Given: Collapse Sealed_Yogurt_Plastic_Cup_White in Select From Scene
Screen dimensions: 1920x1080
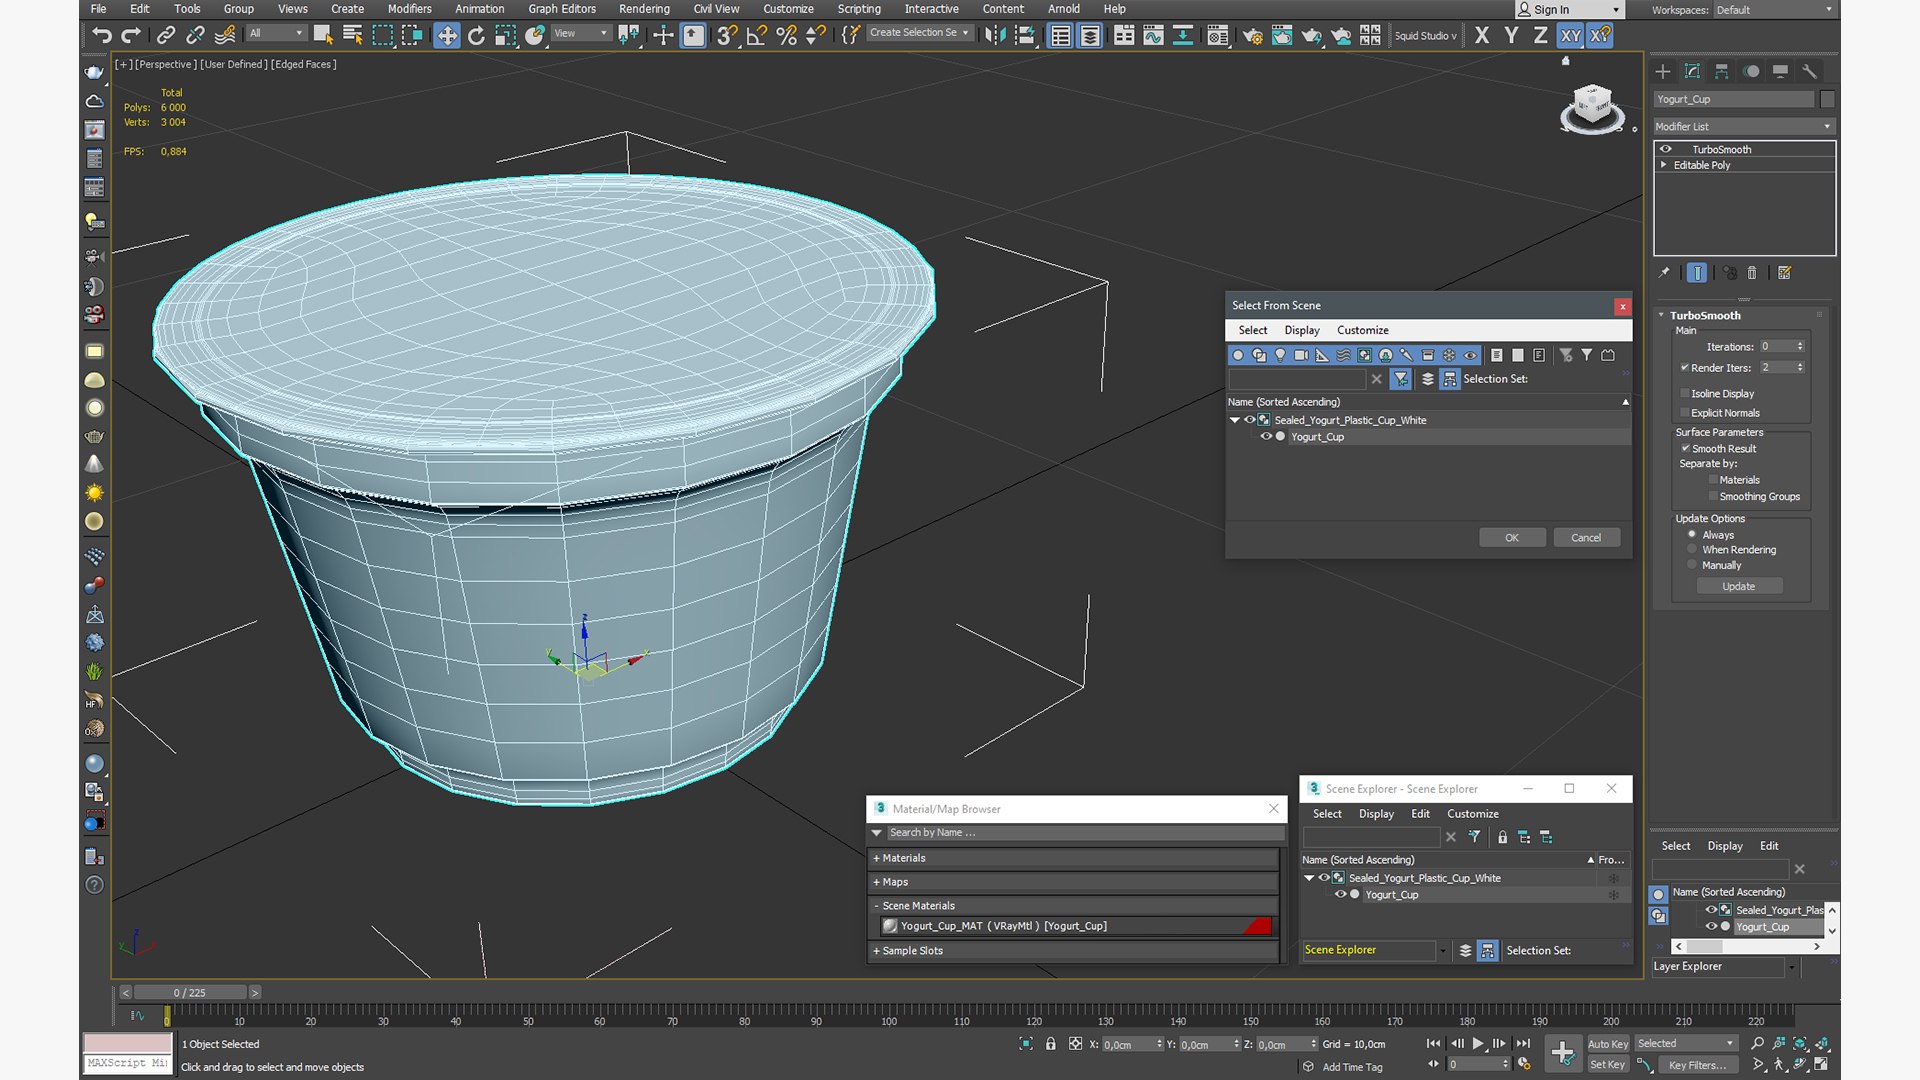Looking at the screenshot, I should coord(1235,420).
